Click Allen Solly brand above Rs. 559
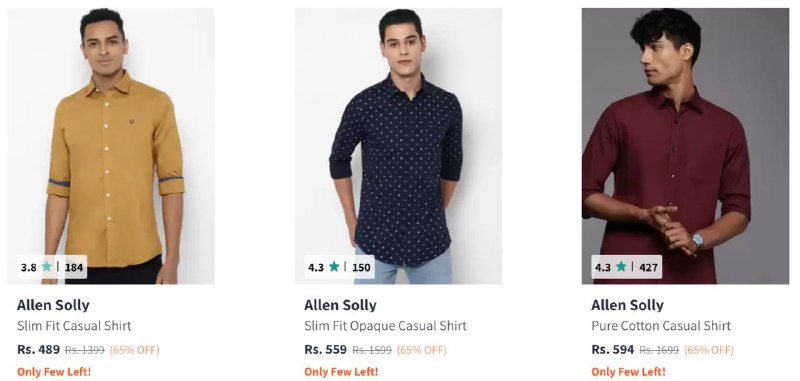800x381 pixels. [340, 306]
